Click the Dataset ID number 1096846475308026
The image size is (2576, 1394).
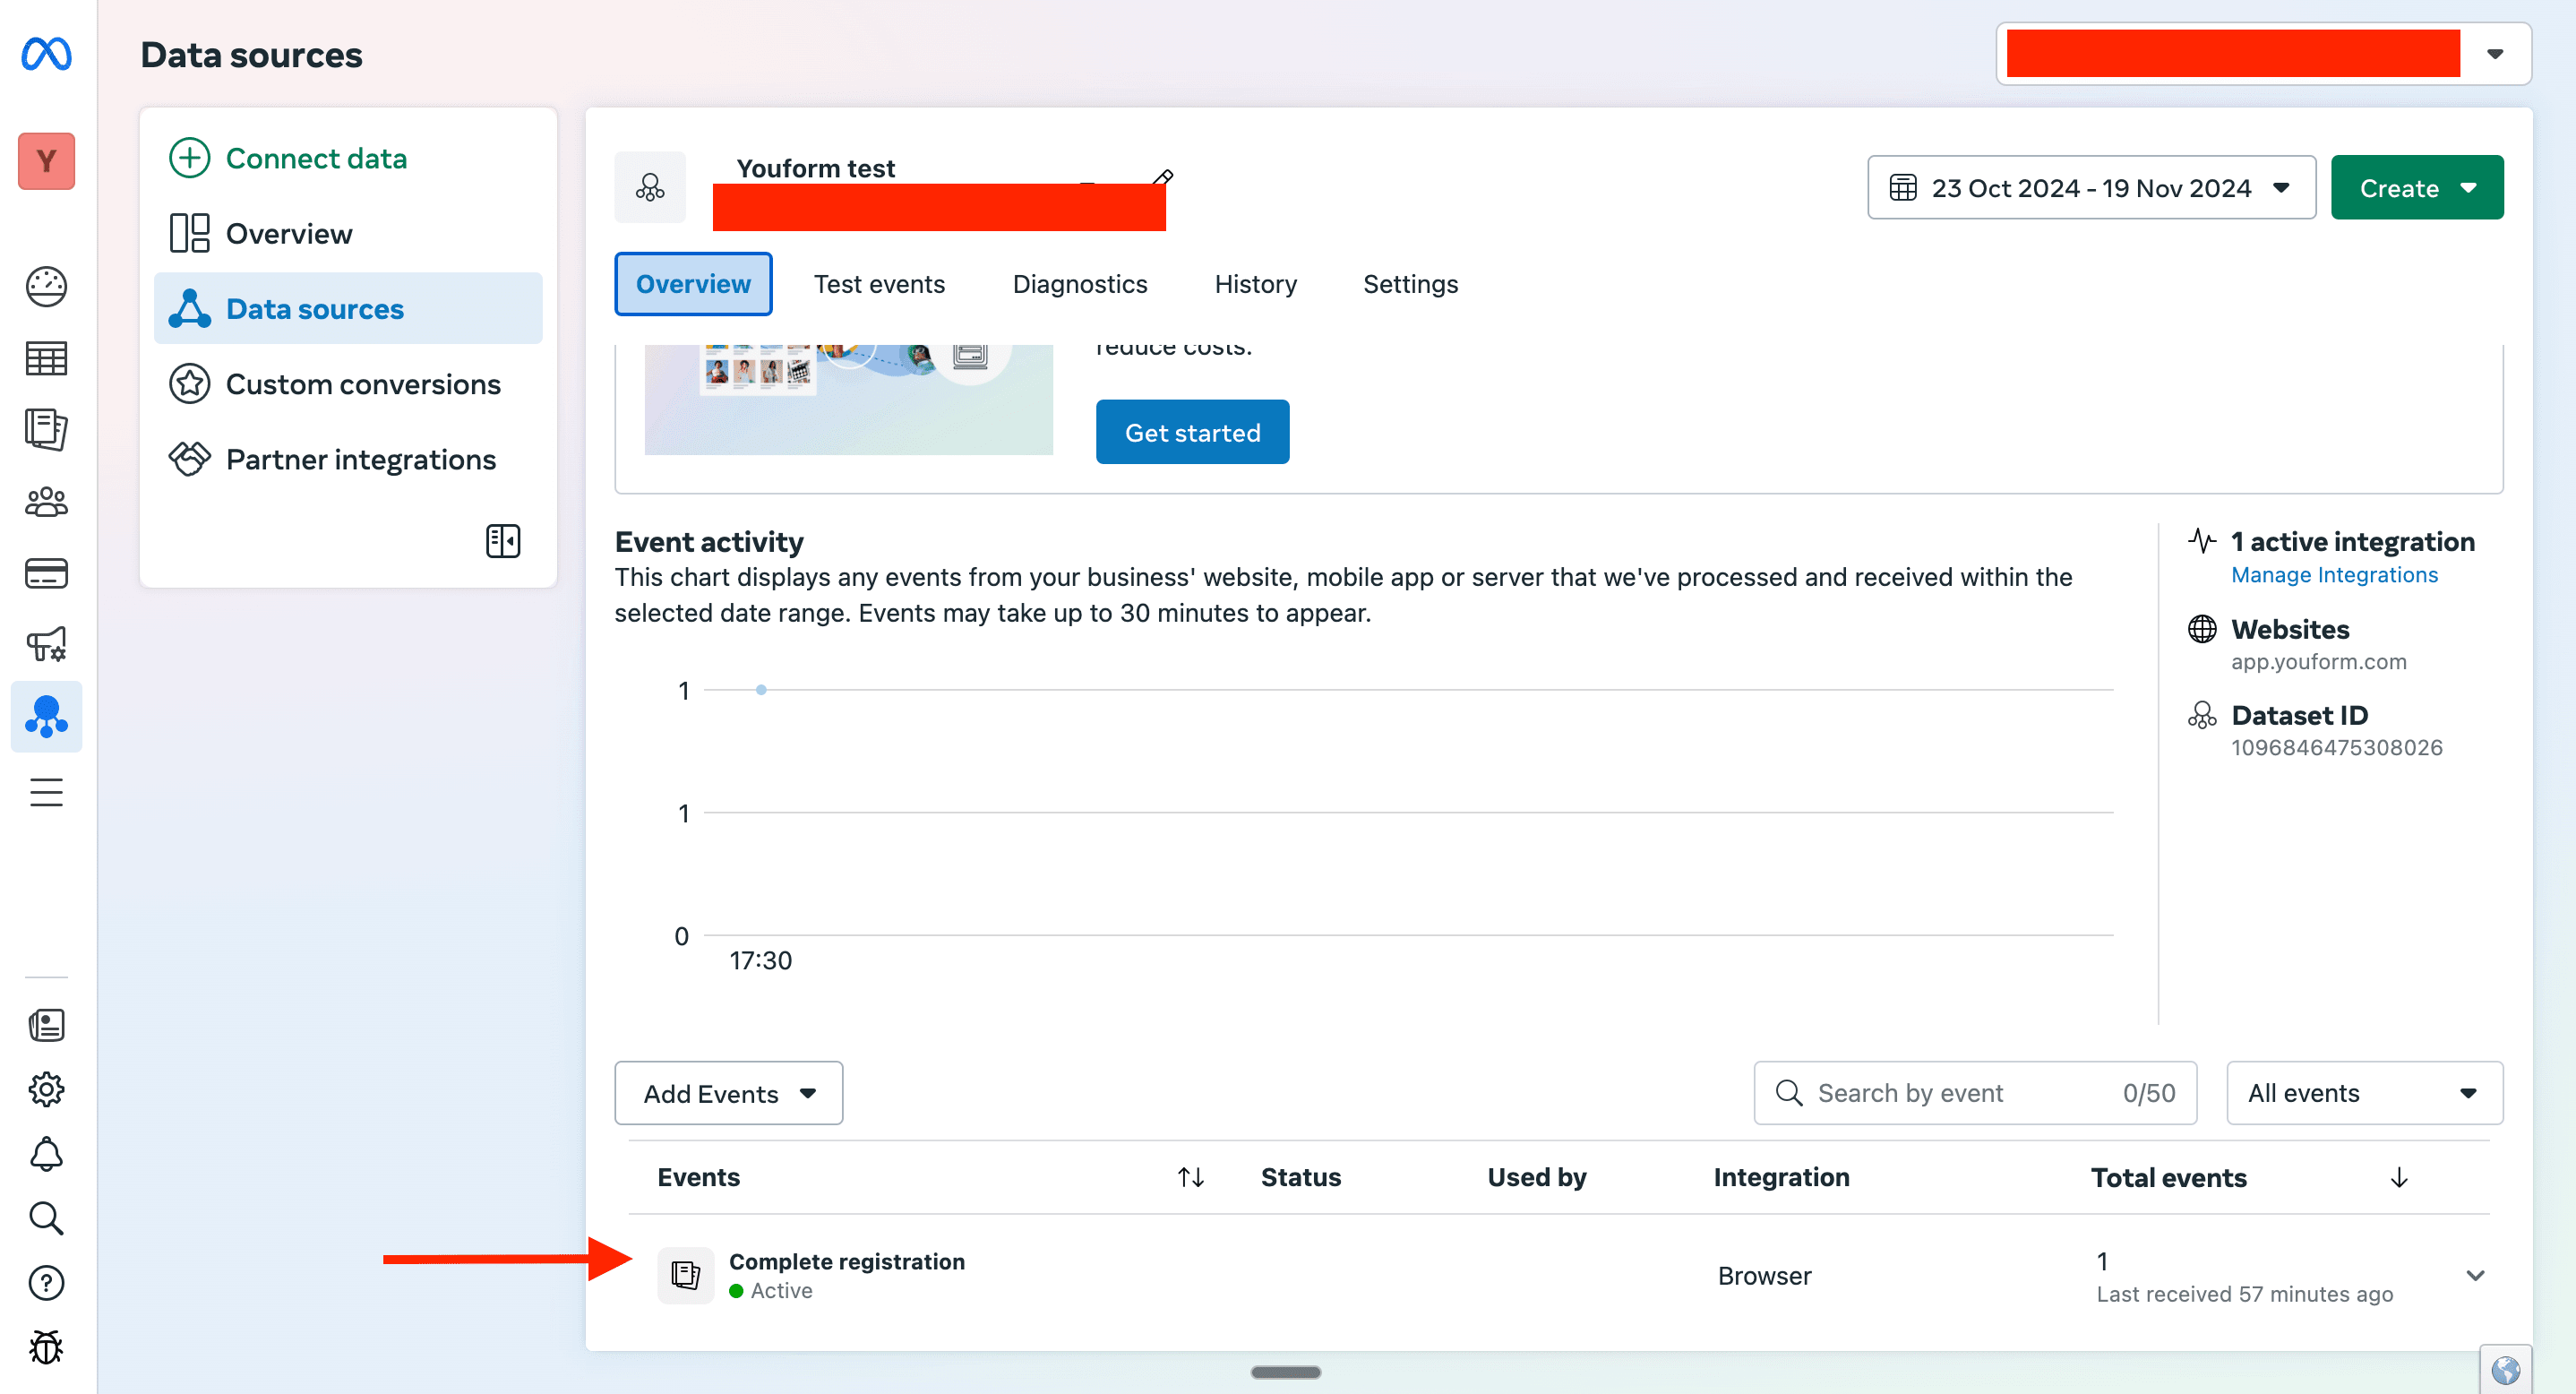click(2336, 747)
